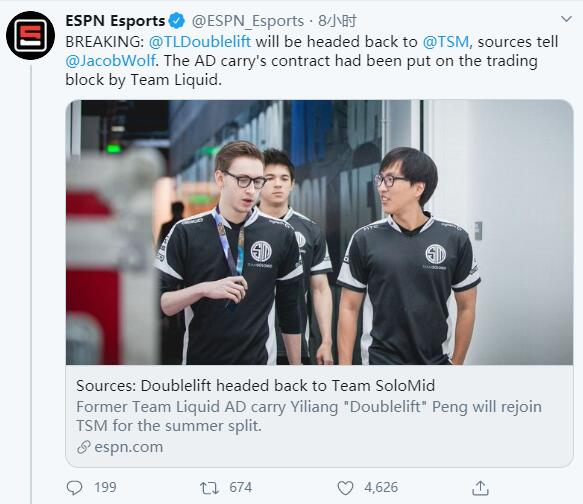
Task: Click the ESPN Esports display name
Action: pyautogui.click(x=115, y=21)
